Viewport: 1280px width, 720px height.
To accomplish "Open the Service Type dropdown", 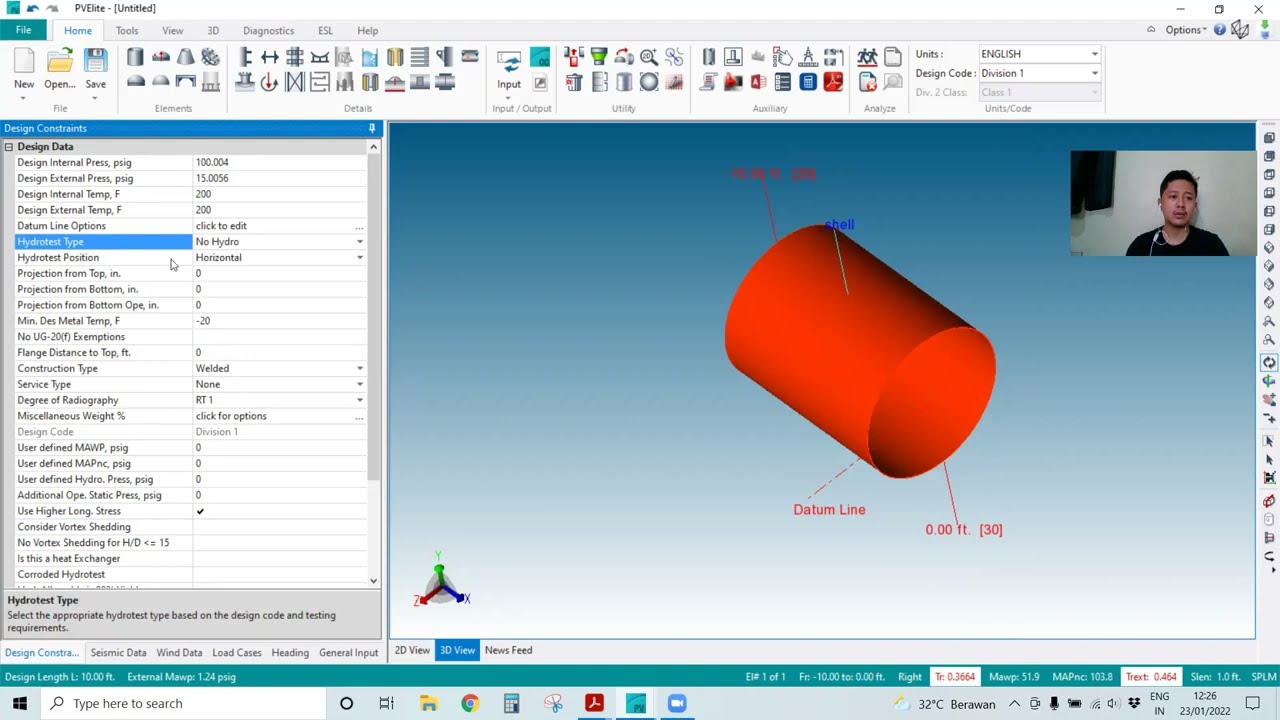I will click(360, 385).
